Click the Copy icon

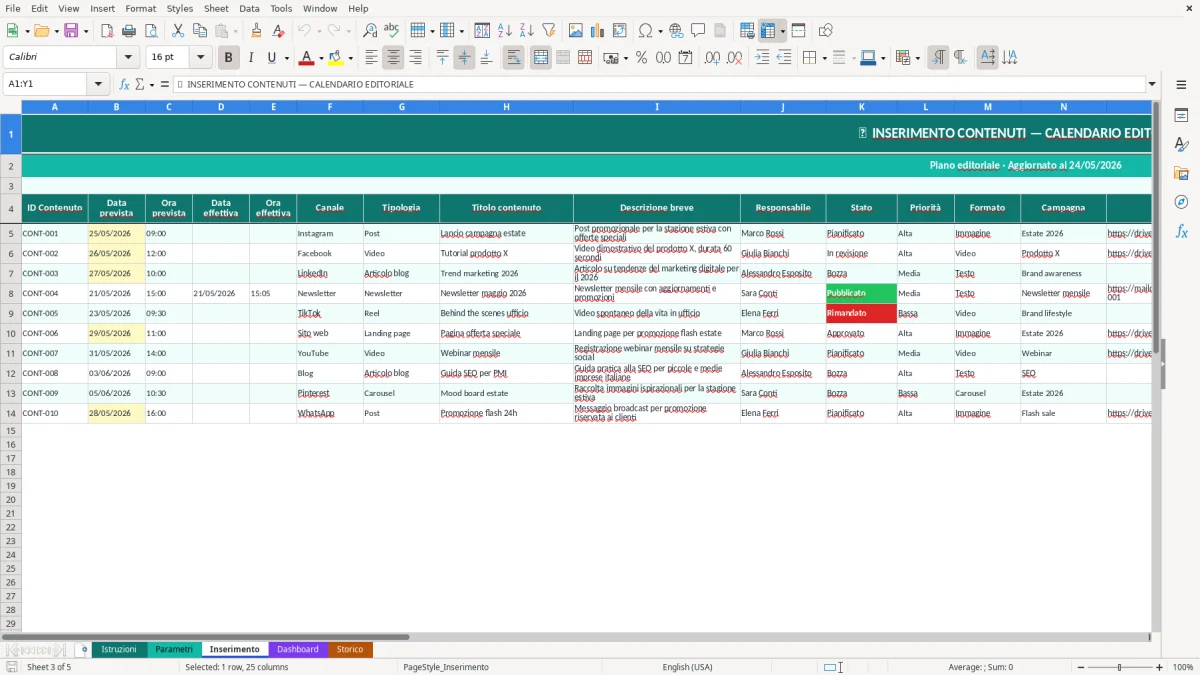coord(199,31)
